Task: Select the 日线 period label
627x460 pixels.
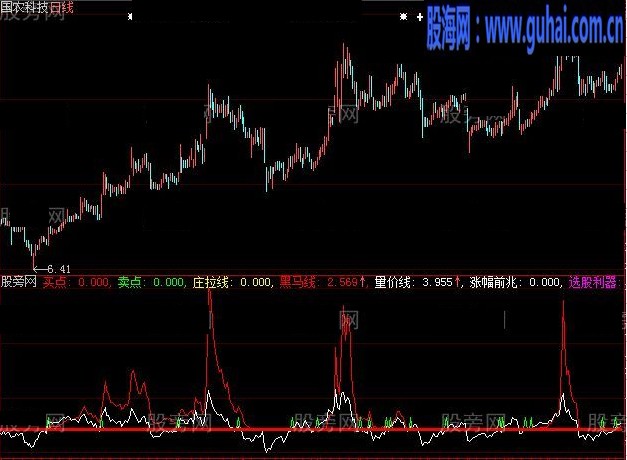Action: click(61, 7)
